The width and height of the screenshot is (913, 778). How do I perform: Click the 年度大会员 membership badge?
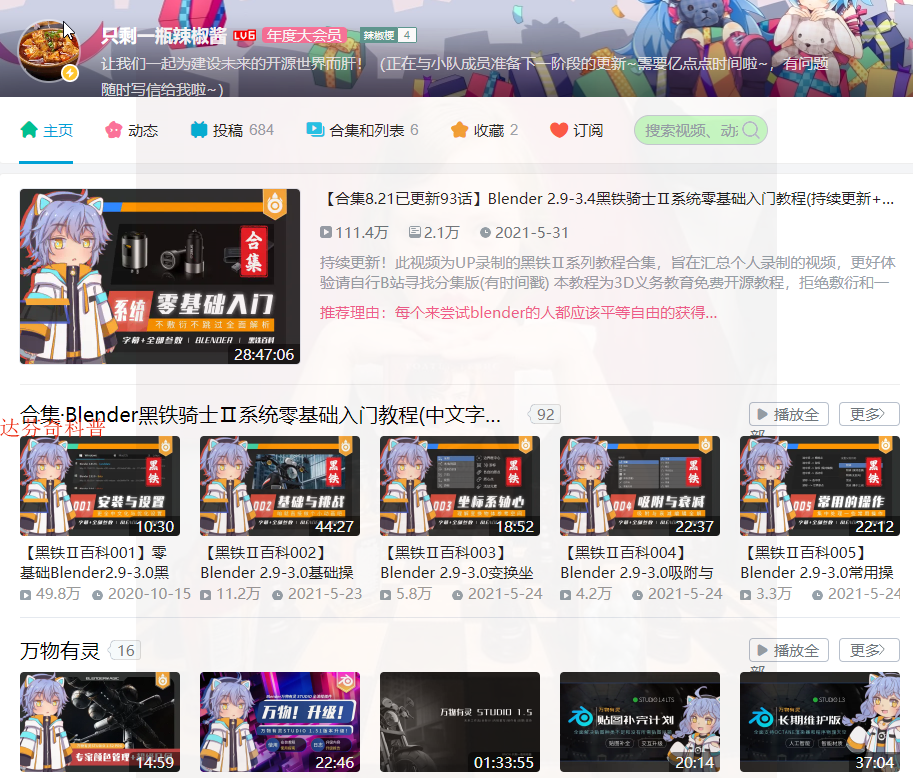pos(304,36)
